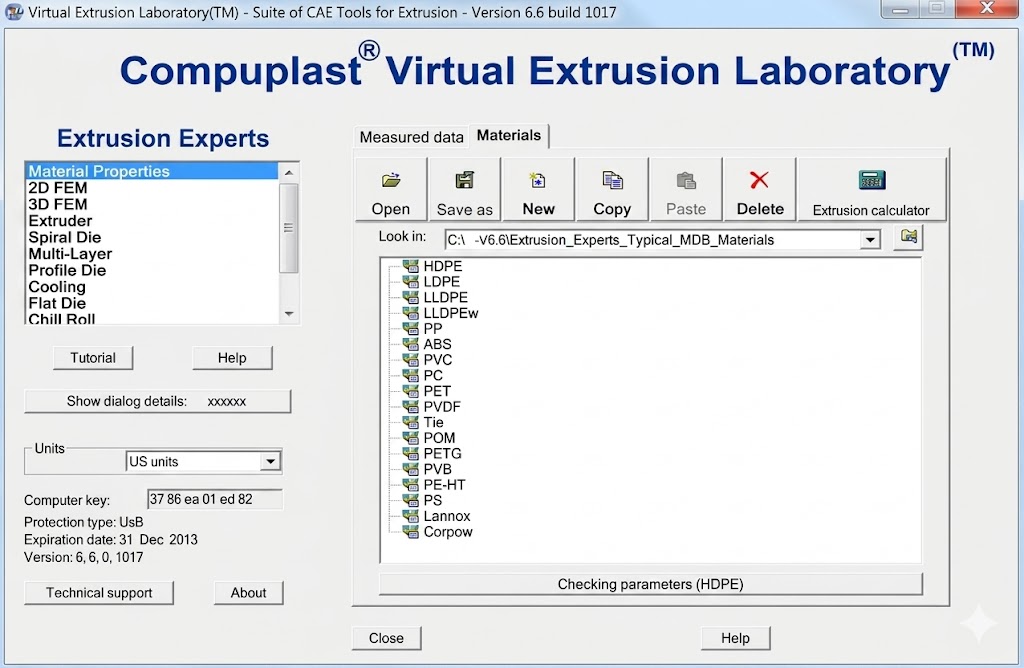
Task: Select the LLDPEw material icon
Action: coord(411,313)
